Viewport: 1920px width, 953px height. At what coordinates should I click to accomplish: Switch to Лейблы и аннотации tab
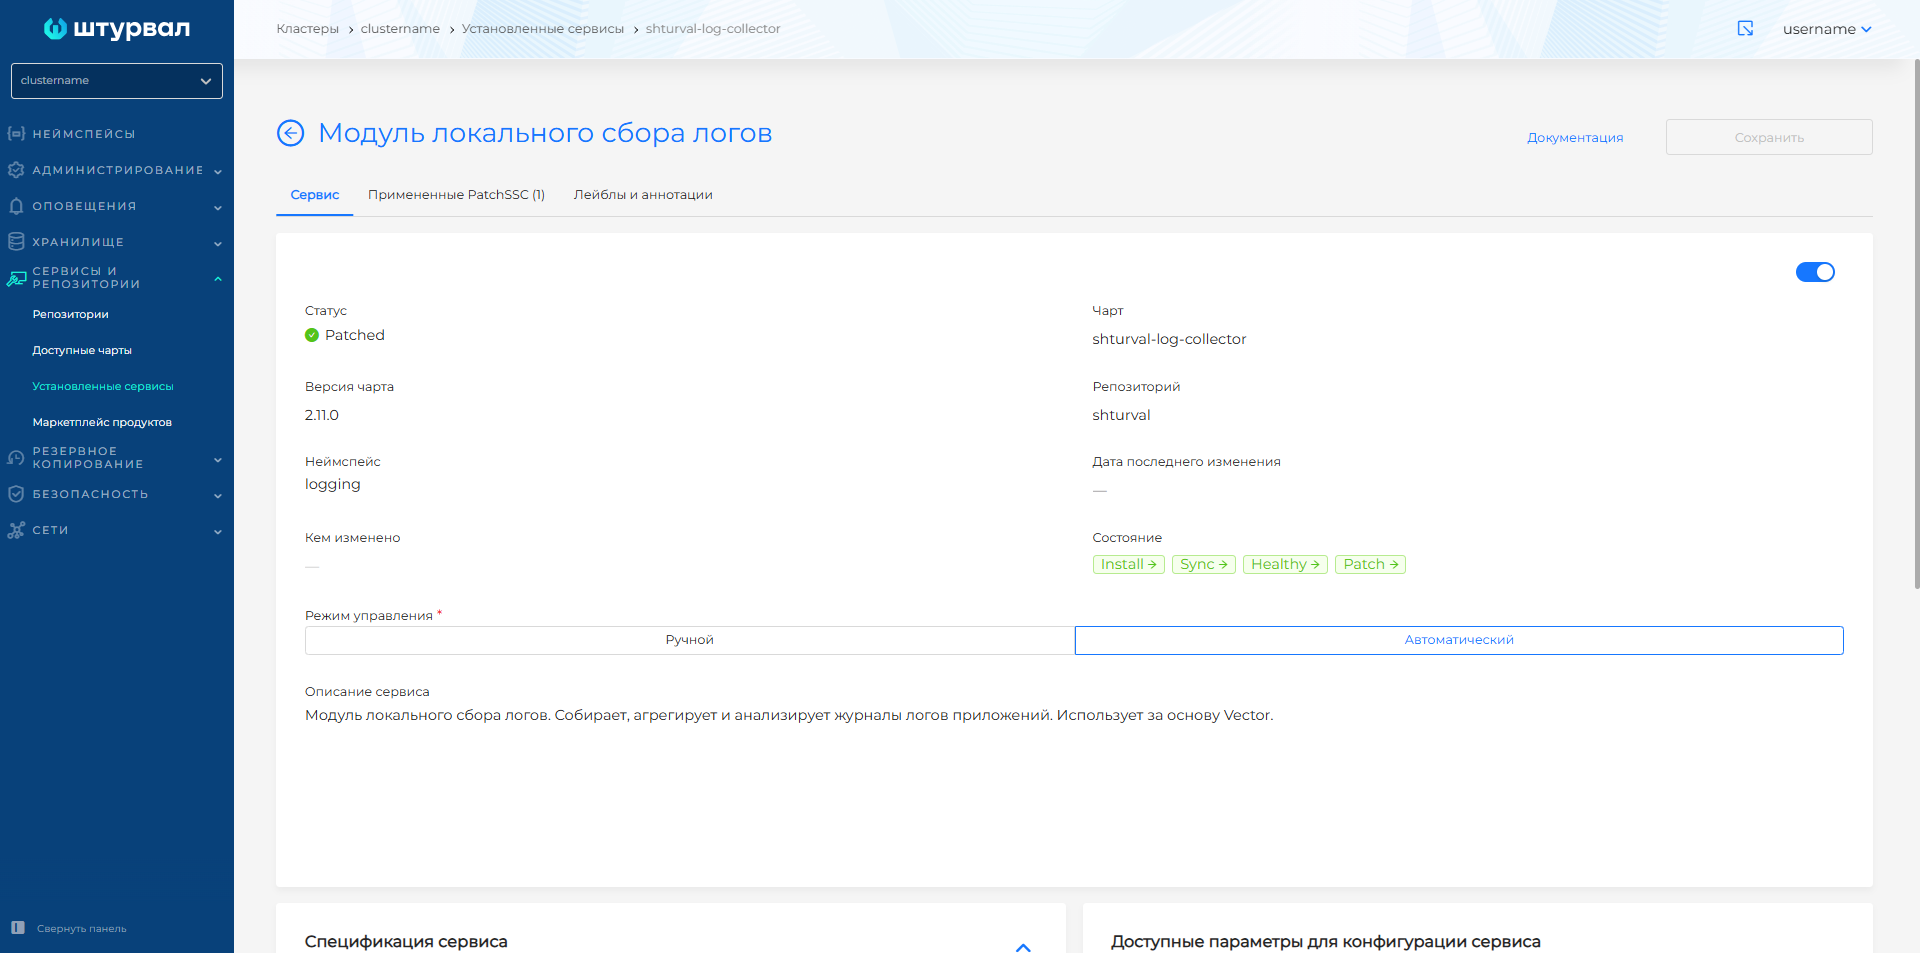coord(643,195)
